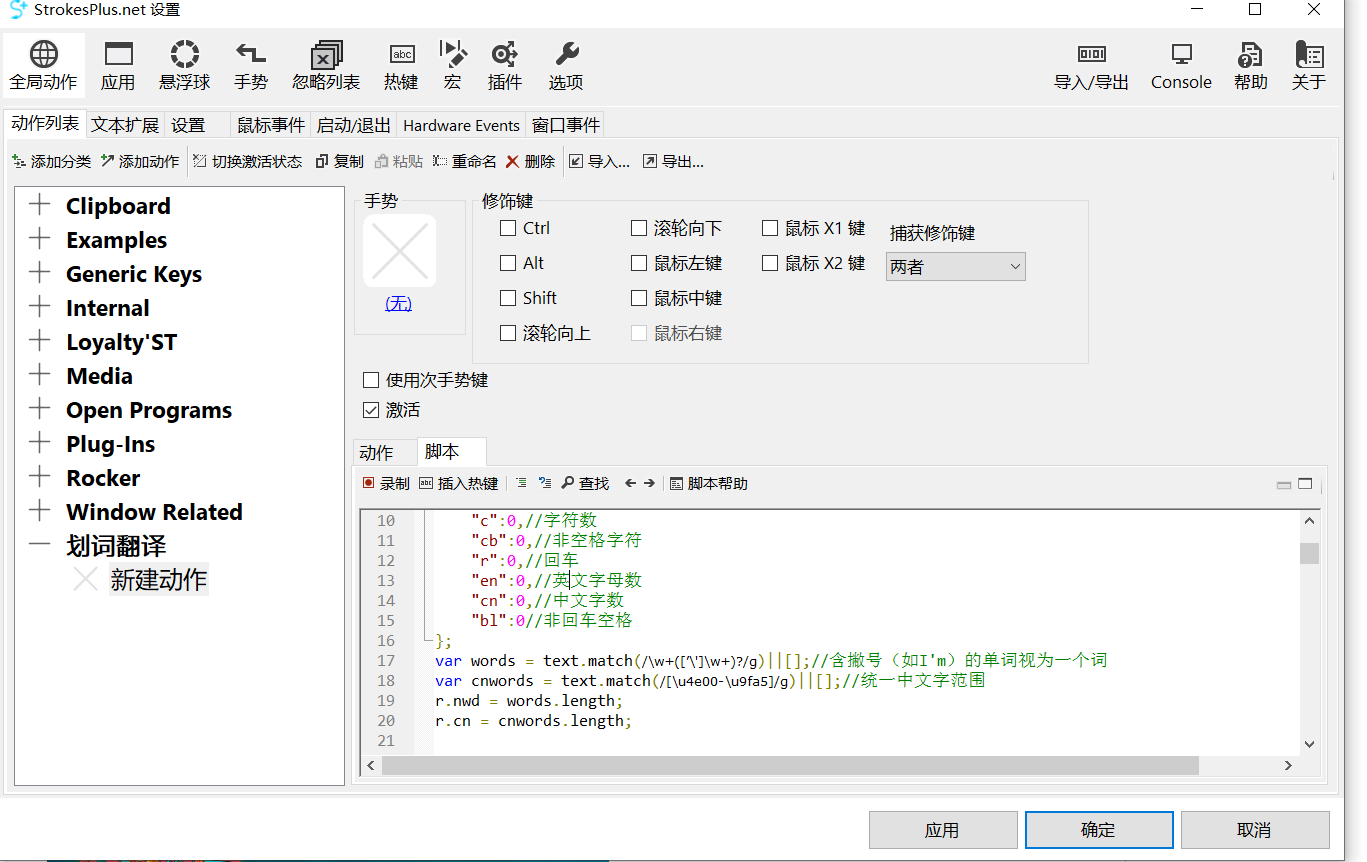The height and width of the screenshot is (862, 1367).
Task: Click 切换激活状态 toggle active state
Action: [x=247, y=161]
